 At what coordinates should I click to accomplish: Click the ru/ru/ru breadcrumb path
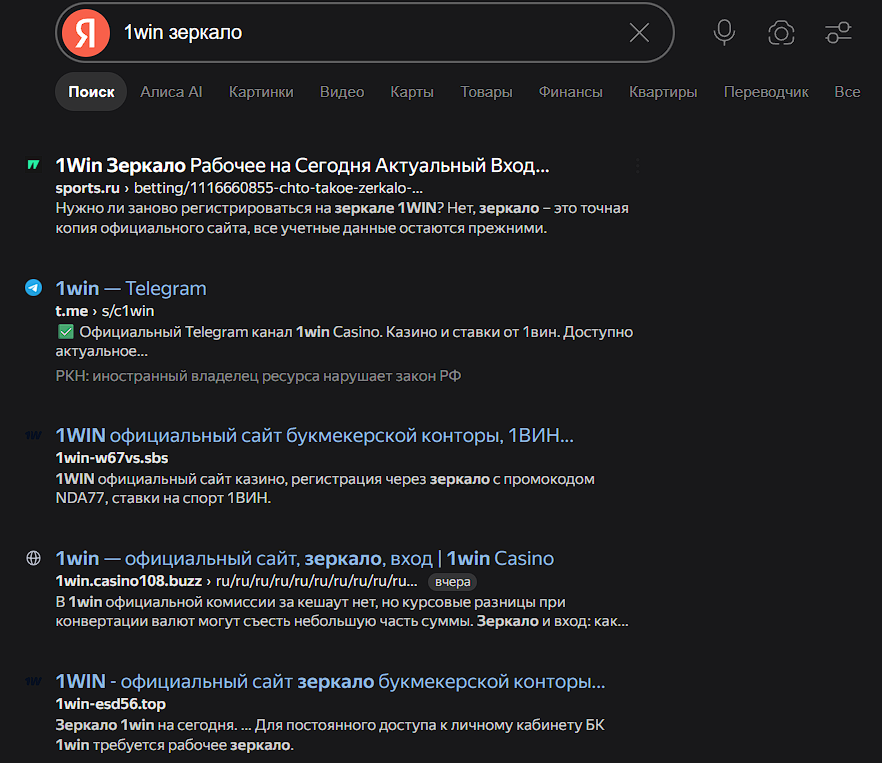(317, 581)
